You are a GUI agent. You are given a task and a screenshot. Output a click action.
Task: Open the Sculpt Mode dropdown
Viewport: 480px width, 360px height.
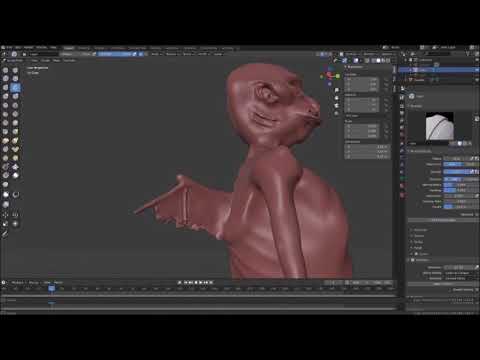coord(14,60)
